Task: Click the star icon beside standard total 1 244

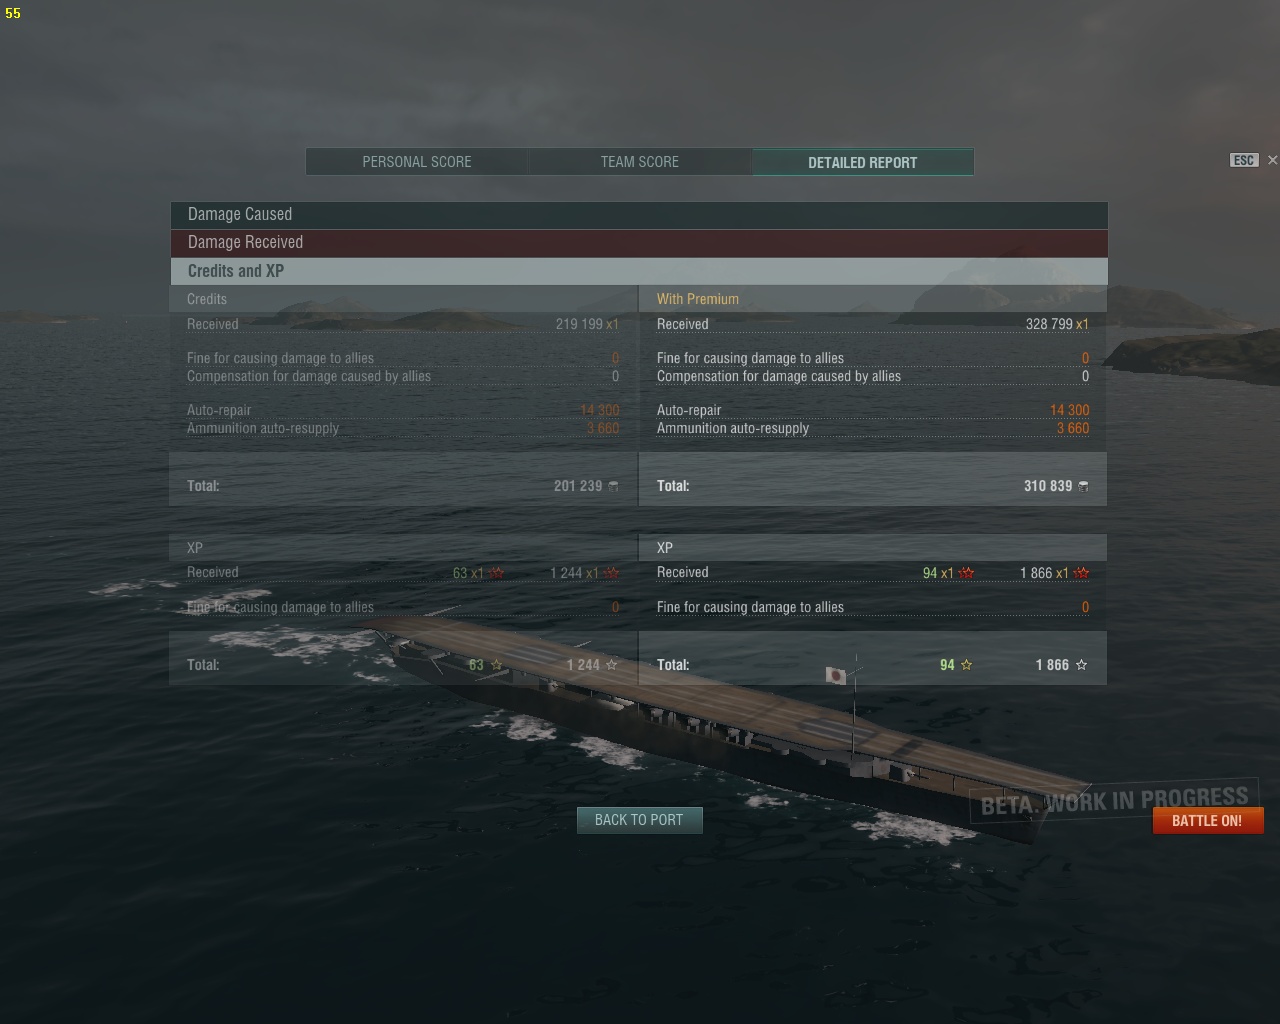Action: coord(612,665)
